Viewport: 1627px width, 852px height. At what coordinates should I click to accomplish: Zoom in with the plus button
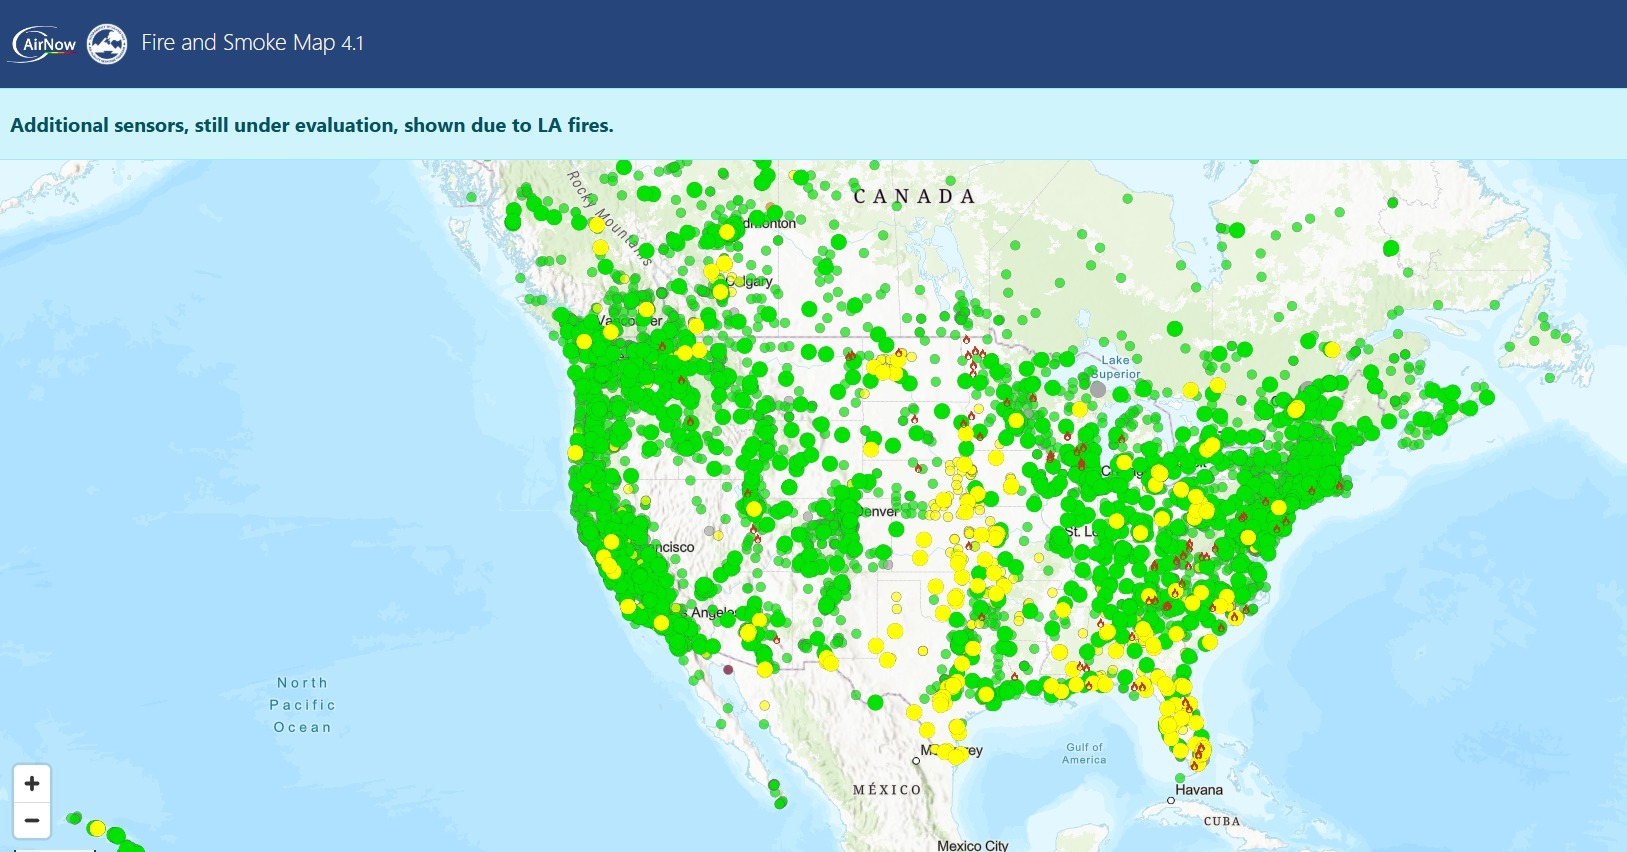tap(32, 783)
